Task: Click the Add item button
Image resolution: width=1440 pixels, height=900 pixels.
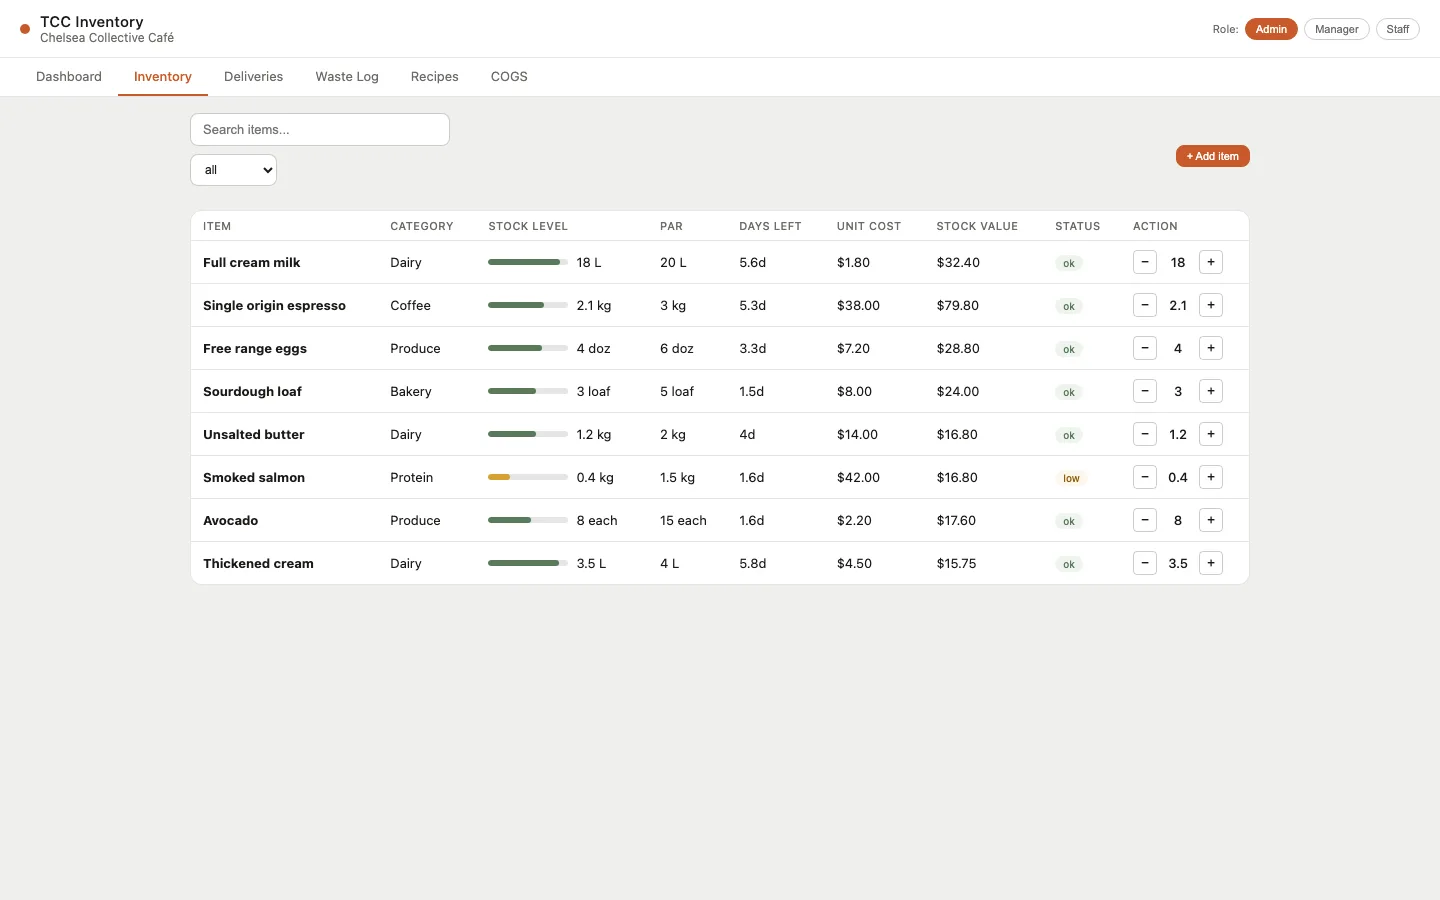Action: (x=1212, y=156)
